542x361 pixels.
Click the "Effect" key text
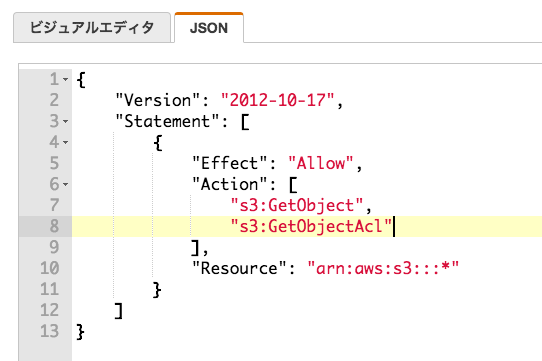(230, 163)
